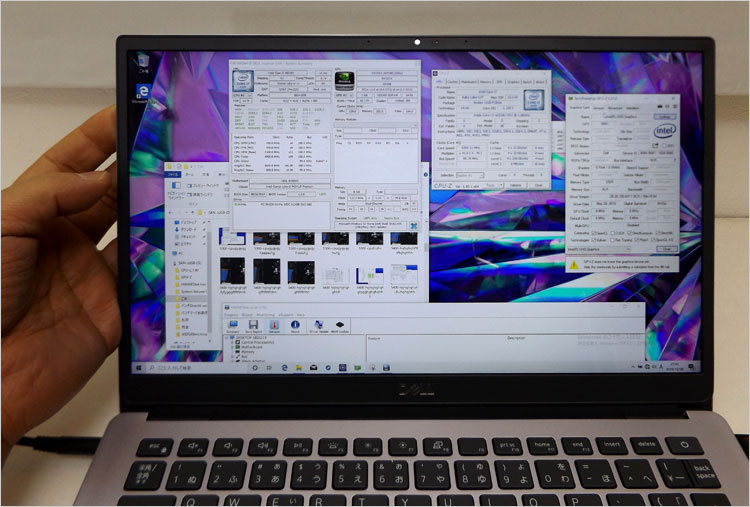Viewport: 750px width, 507px height.
Task: Open Task View on the taskbar
Action: tap(269, 368)
